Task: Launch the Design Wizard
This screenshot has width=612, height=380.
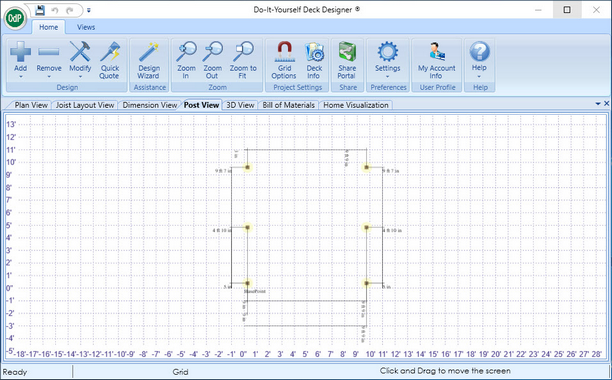Action: coord(149,60)
